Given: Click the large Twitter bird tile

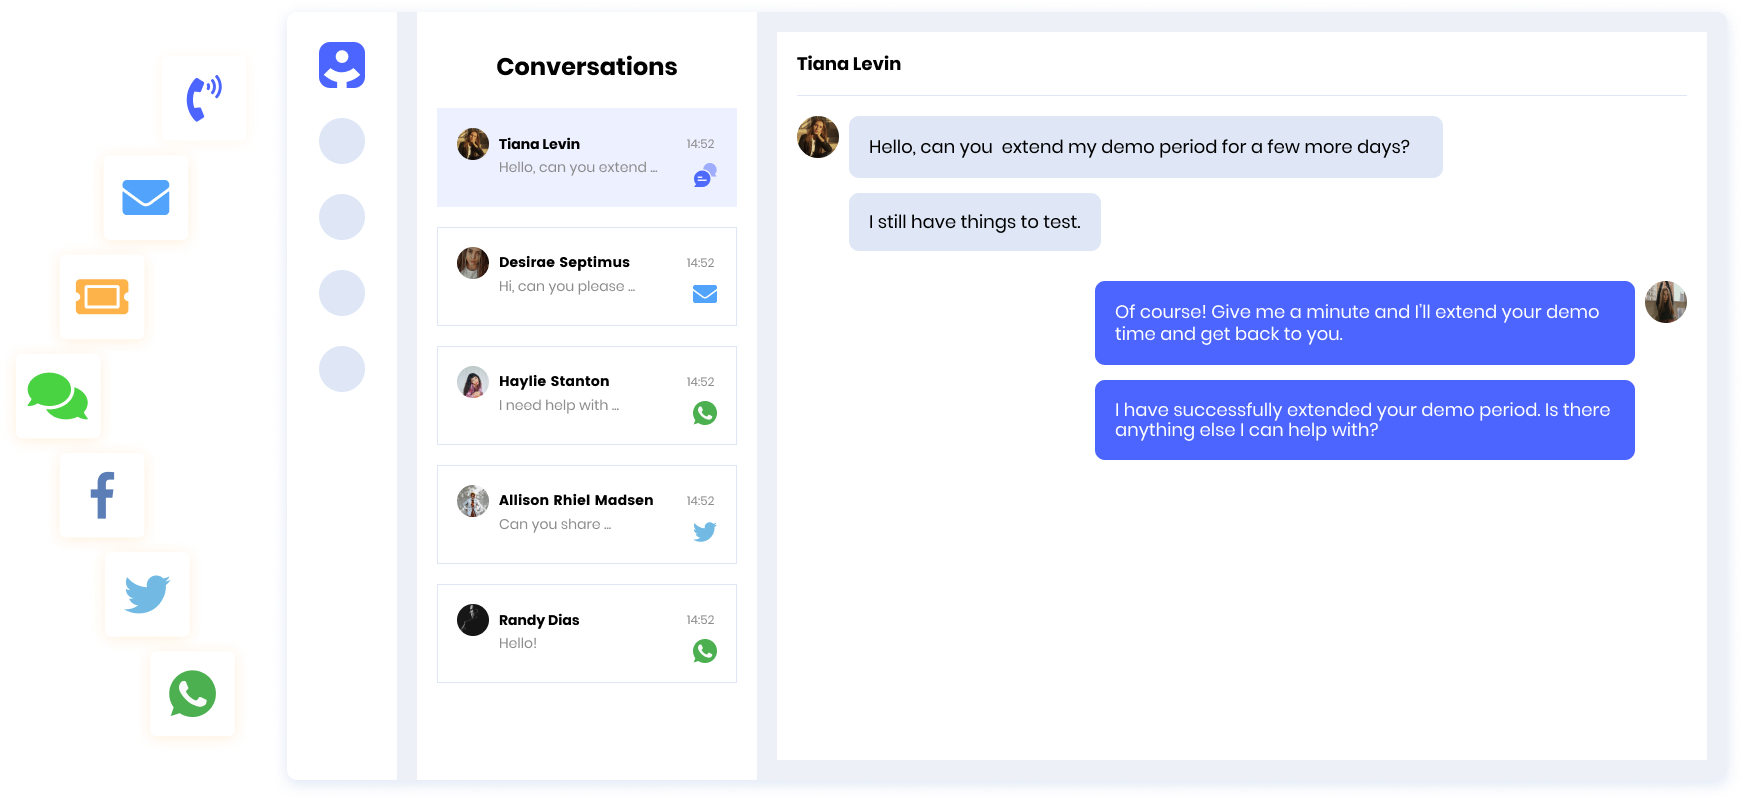Looking at the screenshot, I should coord(147,594).
